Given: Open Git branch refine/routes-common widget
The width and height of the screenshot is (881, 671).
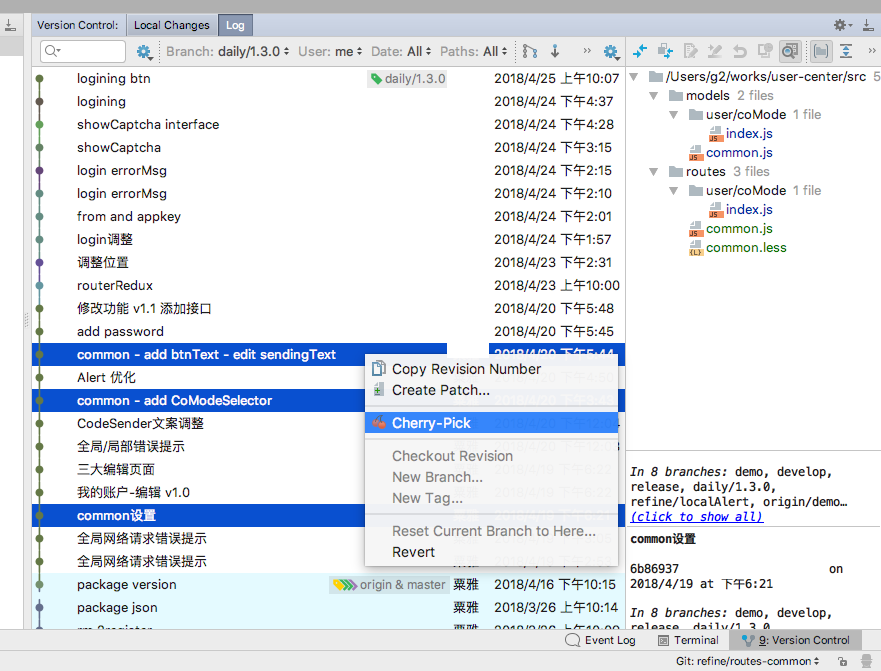Looking at the screenshot, I should (x=747, y=661).
